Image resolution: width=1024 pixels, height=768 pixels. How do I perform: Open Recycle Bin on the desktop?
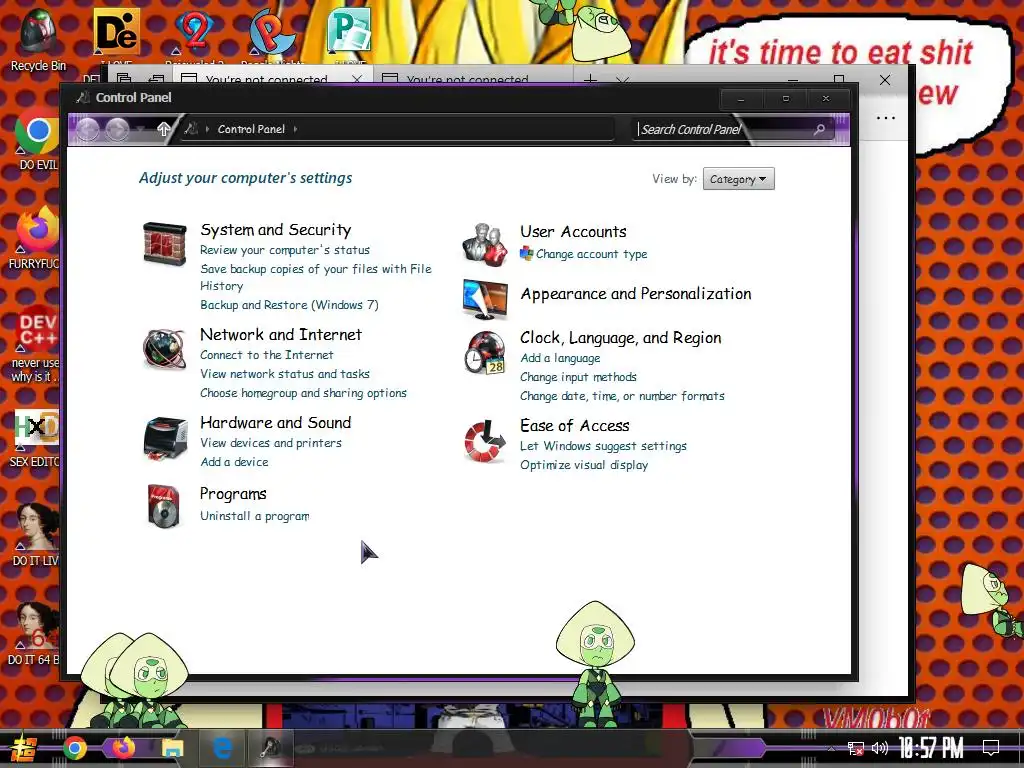(x=38, y=39)
